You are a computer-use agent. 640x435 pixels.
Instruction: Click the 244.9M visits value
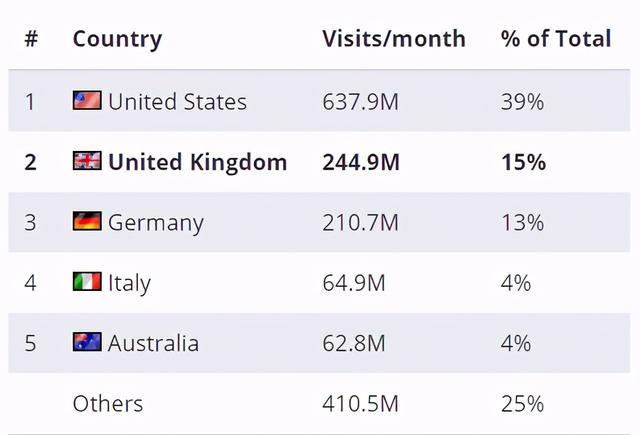coord(361,162)
